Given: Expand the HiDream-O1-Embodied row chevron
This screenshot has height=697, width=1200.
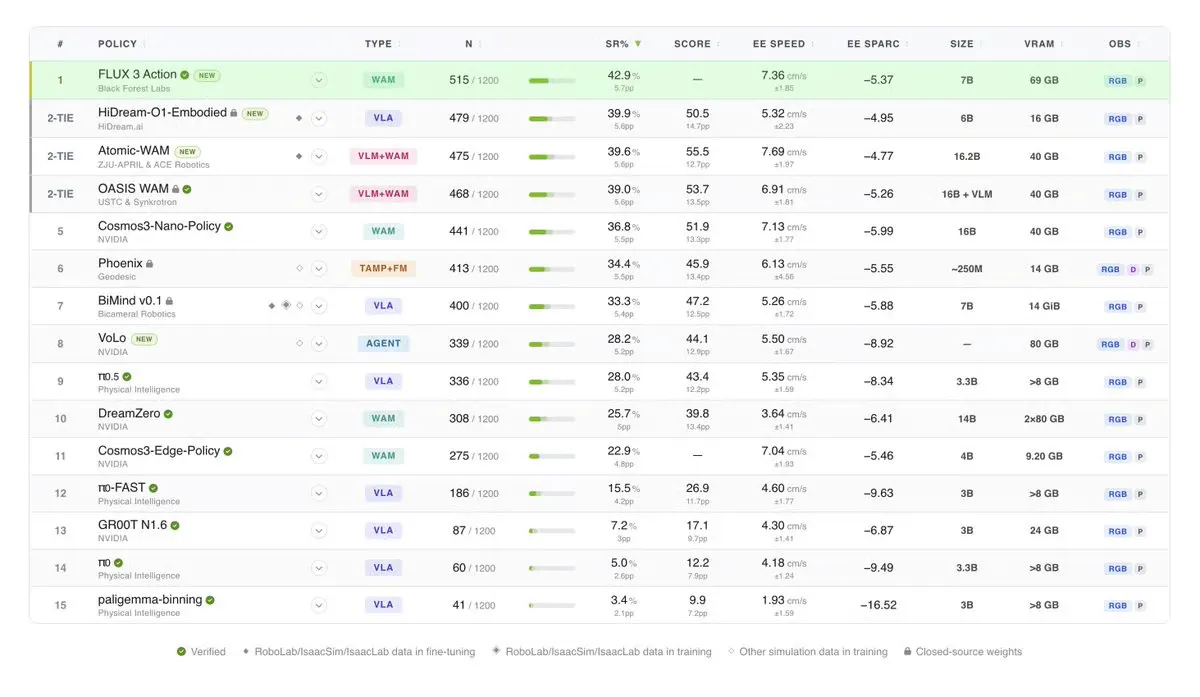Looking at the screenshot, I should [319, 118].
